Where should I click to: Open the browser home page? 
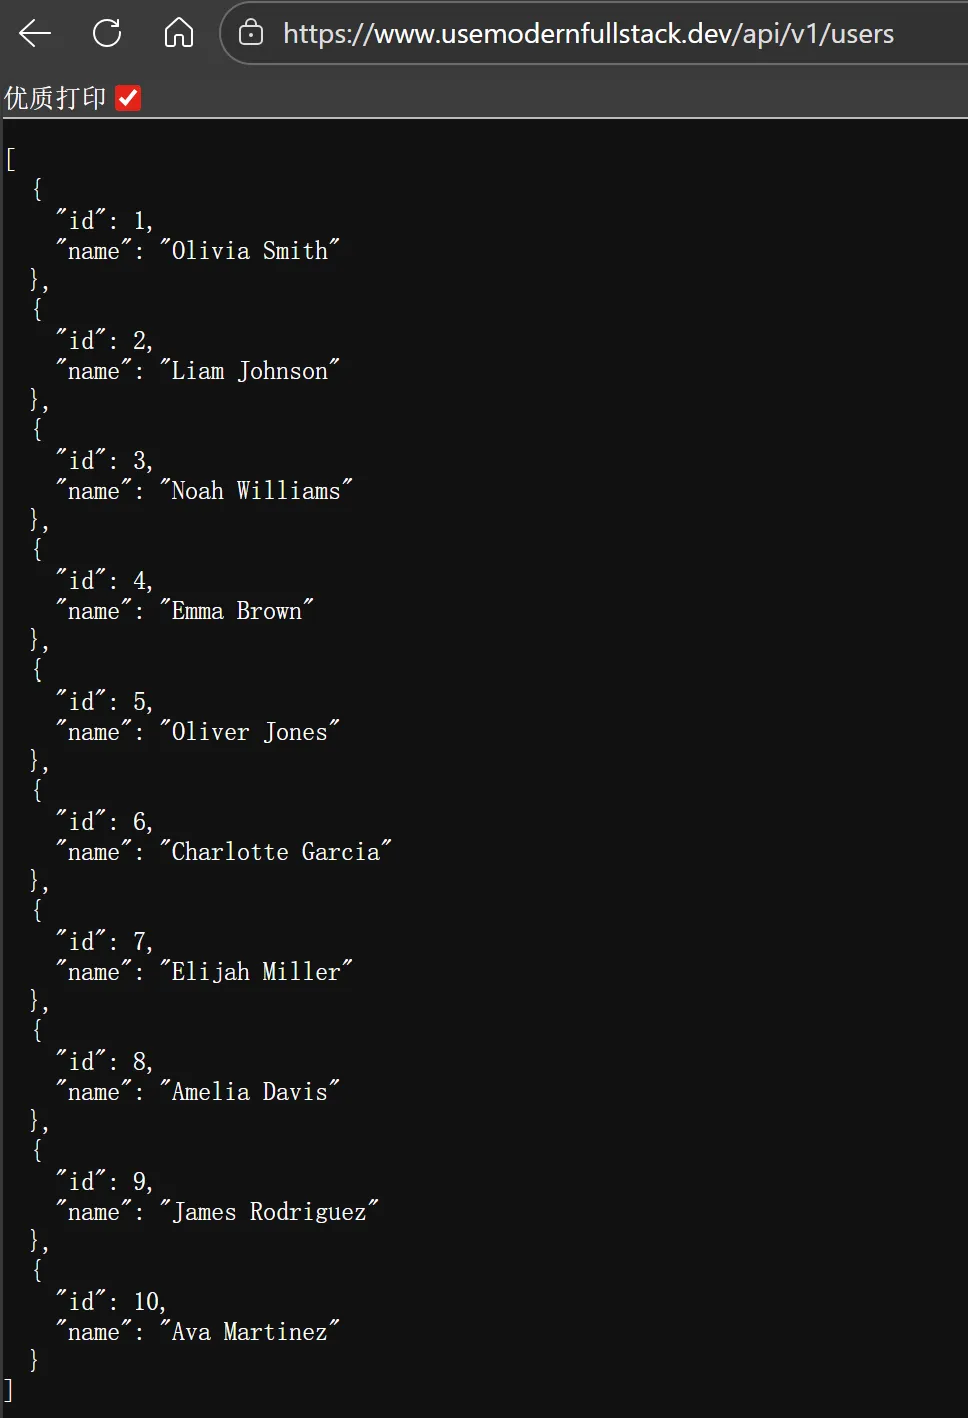(x=178, y=33)
